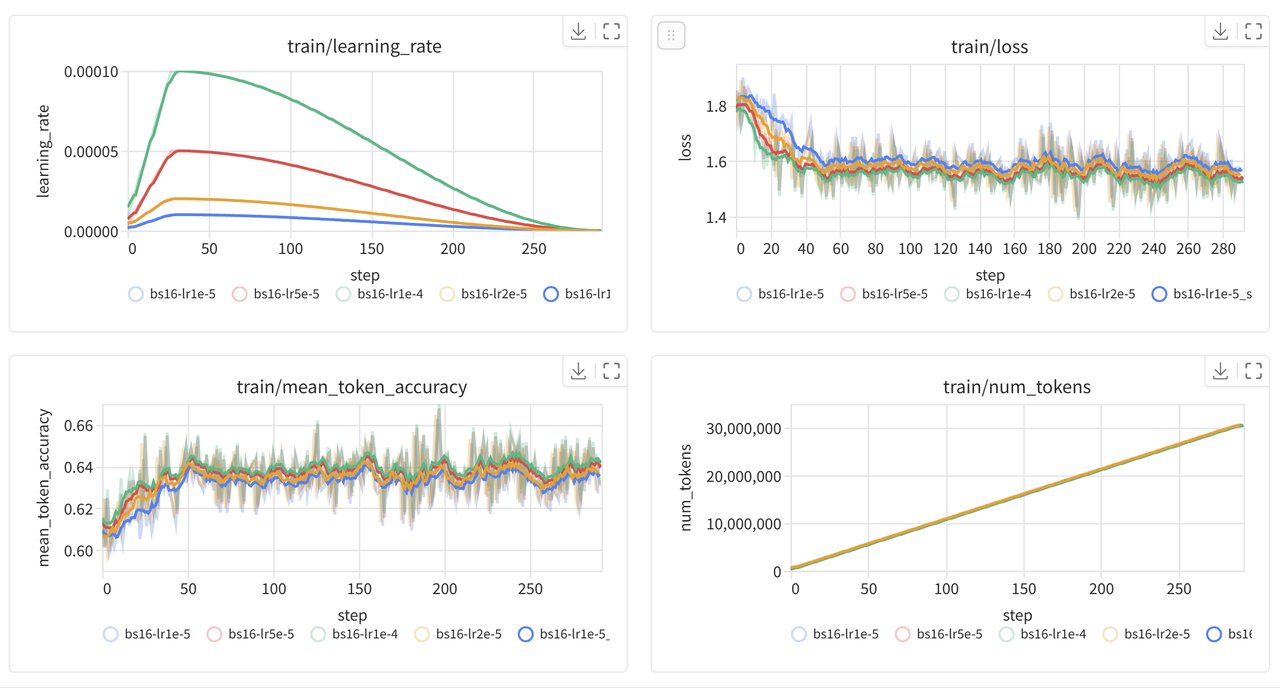This screenshot has height=692, width=1280.
Task: Download the train/num_tokens chart
Action: click(x=1221, y=371)
